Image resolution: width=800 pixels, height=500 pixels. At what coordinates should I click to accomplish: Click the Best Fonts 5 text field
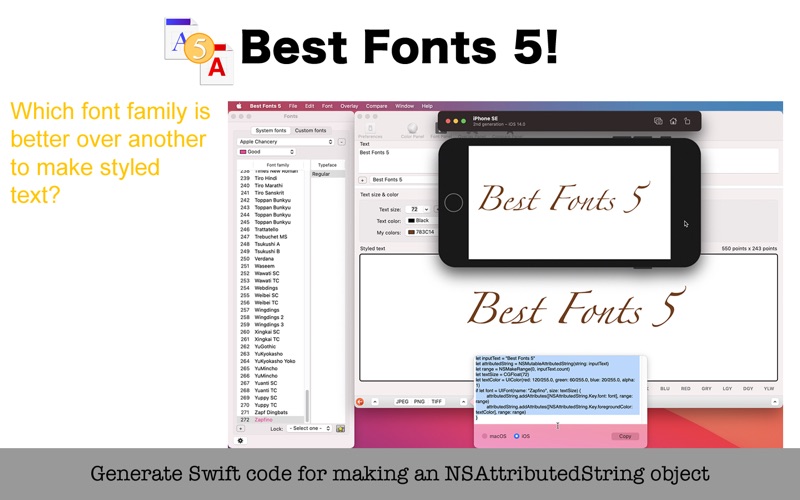click(x=404, y=180)
